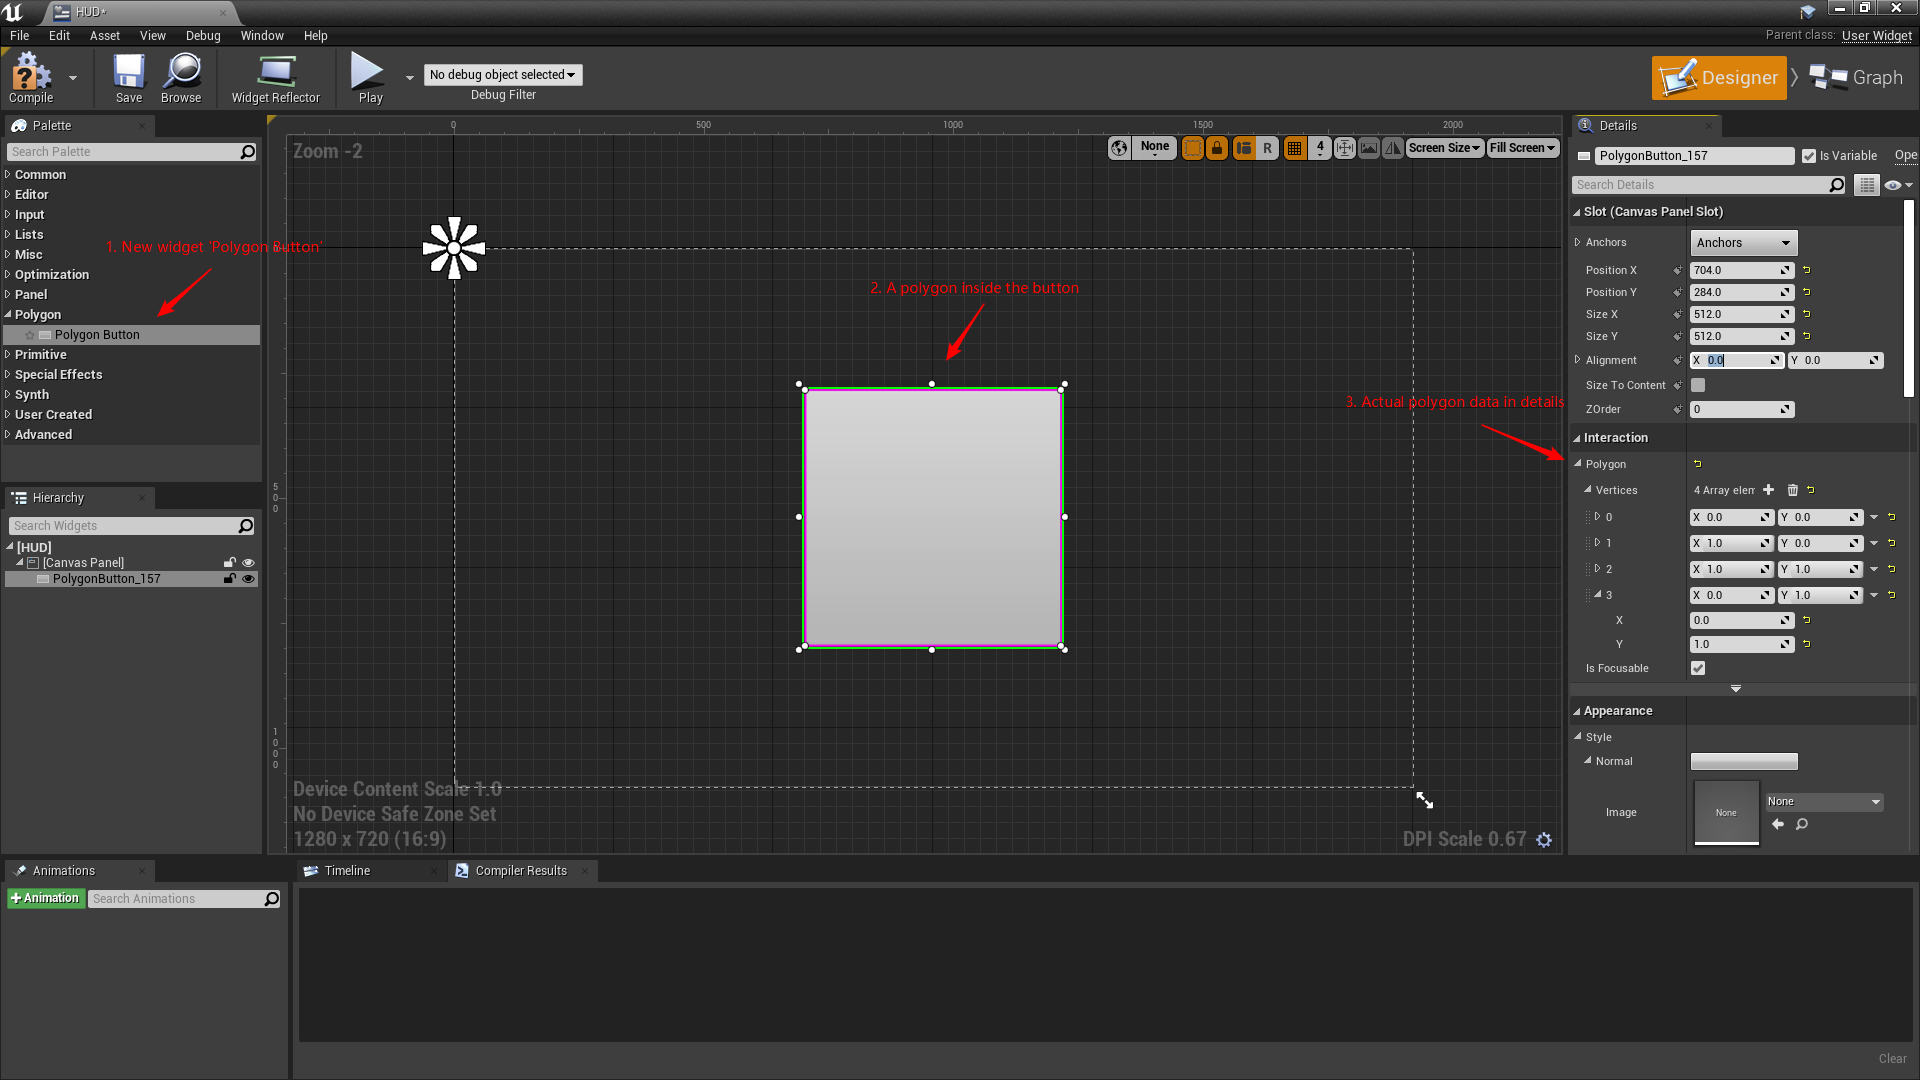Screen dimensions: 1920x1080
Task: Open Screen Size dropdown
Action: tap(1444, 148)
